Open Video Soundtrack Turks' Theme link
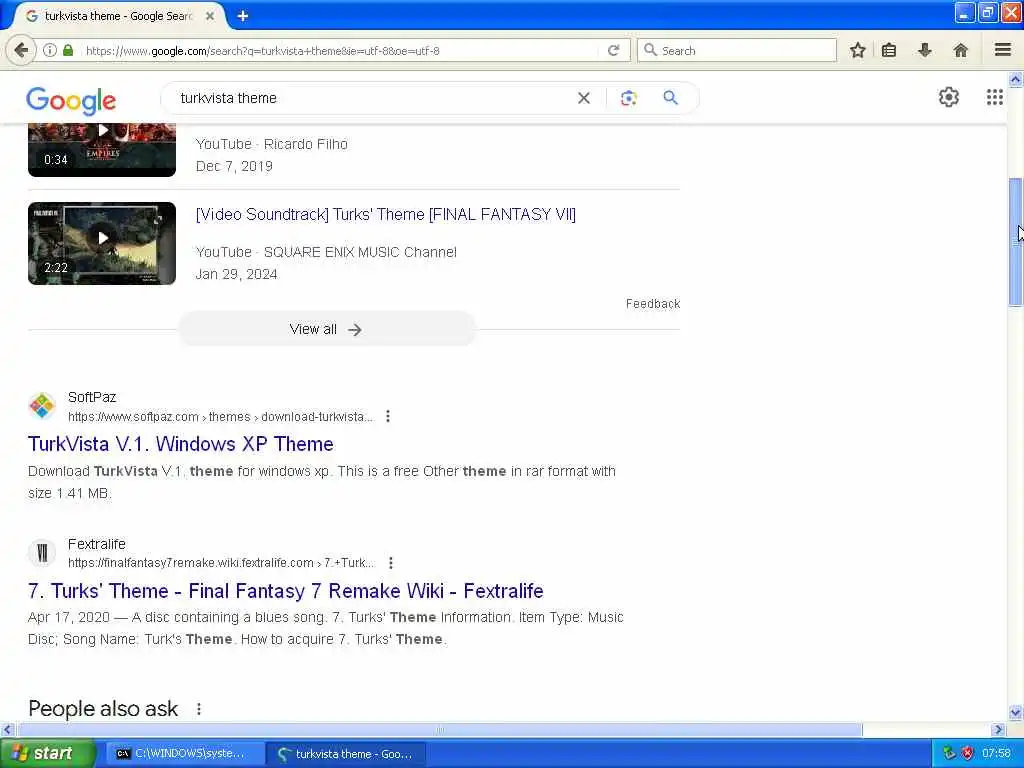1024x768 pixels. tap(385, 214)
